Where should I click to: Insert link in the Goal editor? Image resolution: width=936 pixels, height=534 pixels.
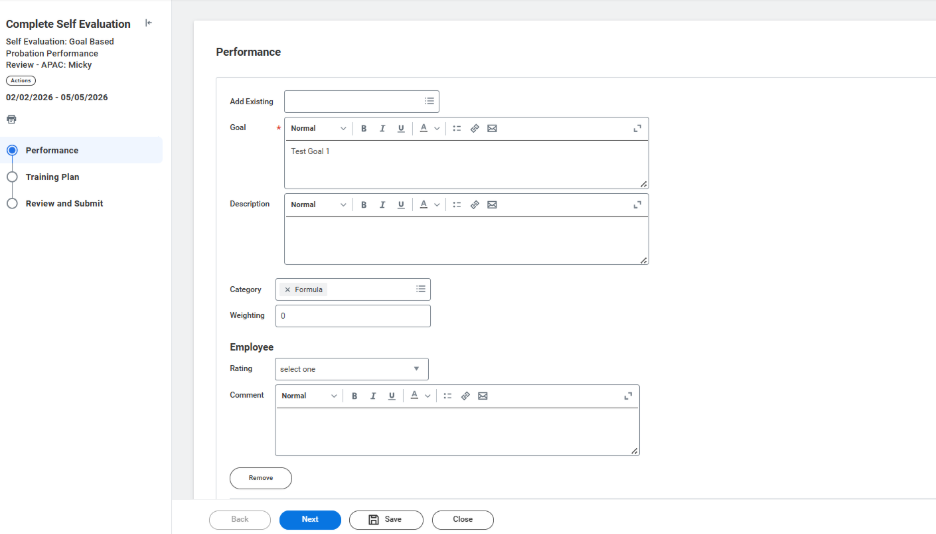coord(475,128)
